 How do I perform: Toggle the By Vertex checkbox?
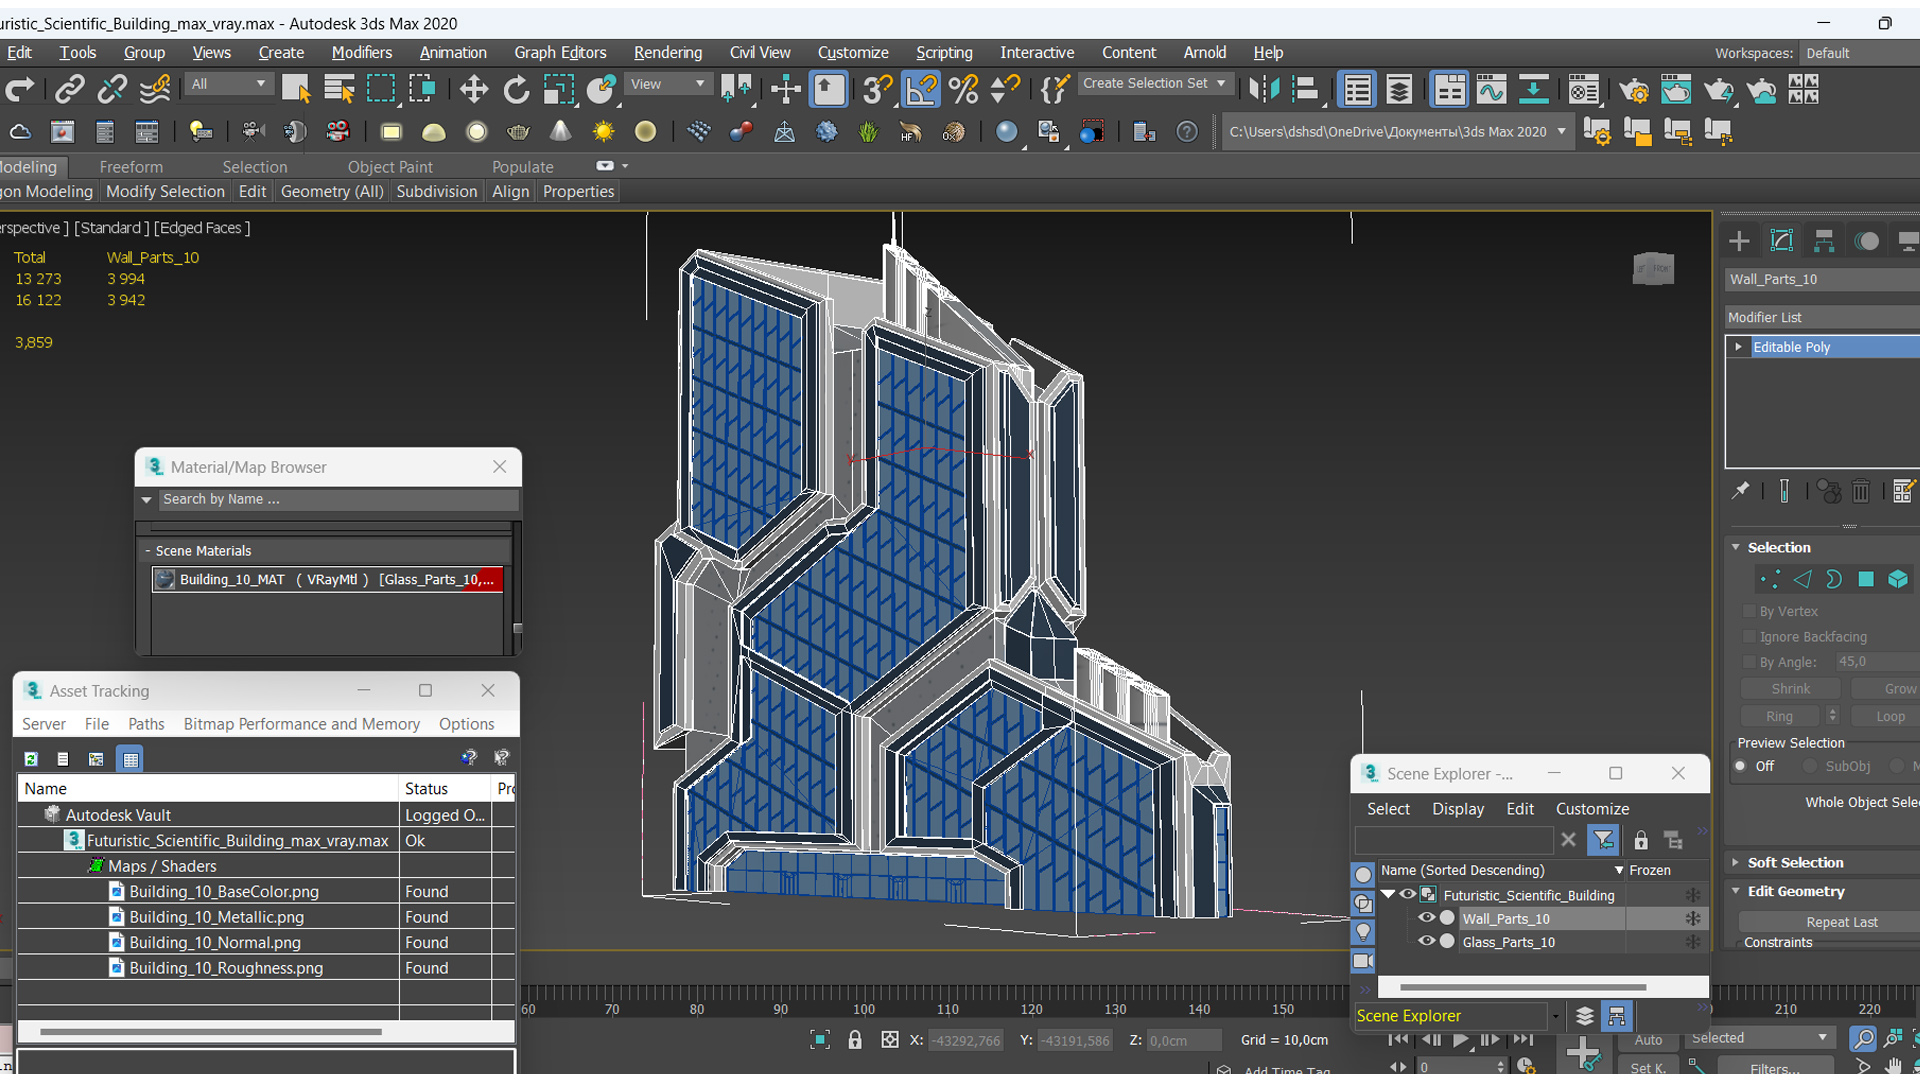pyautogui.click(x=1750, y=611)
